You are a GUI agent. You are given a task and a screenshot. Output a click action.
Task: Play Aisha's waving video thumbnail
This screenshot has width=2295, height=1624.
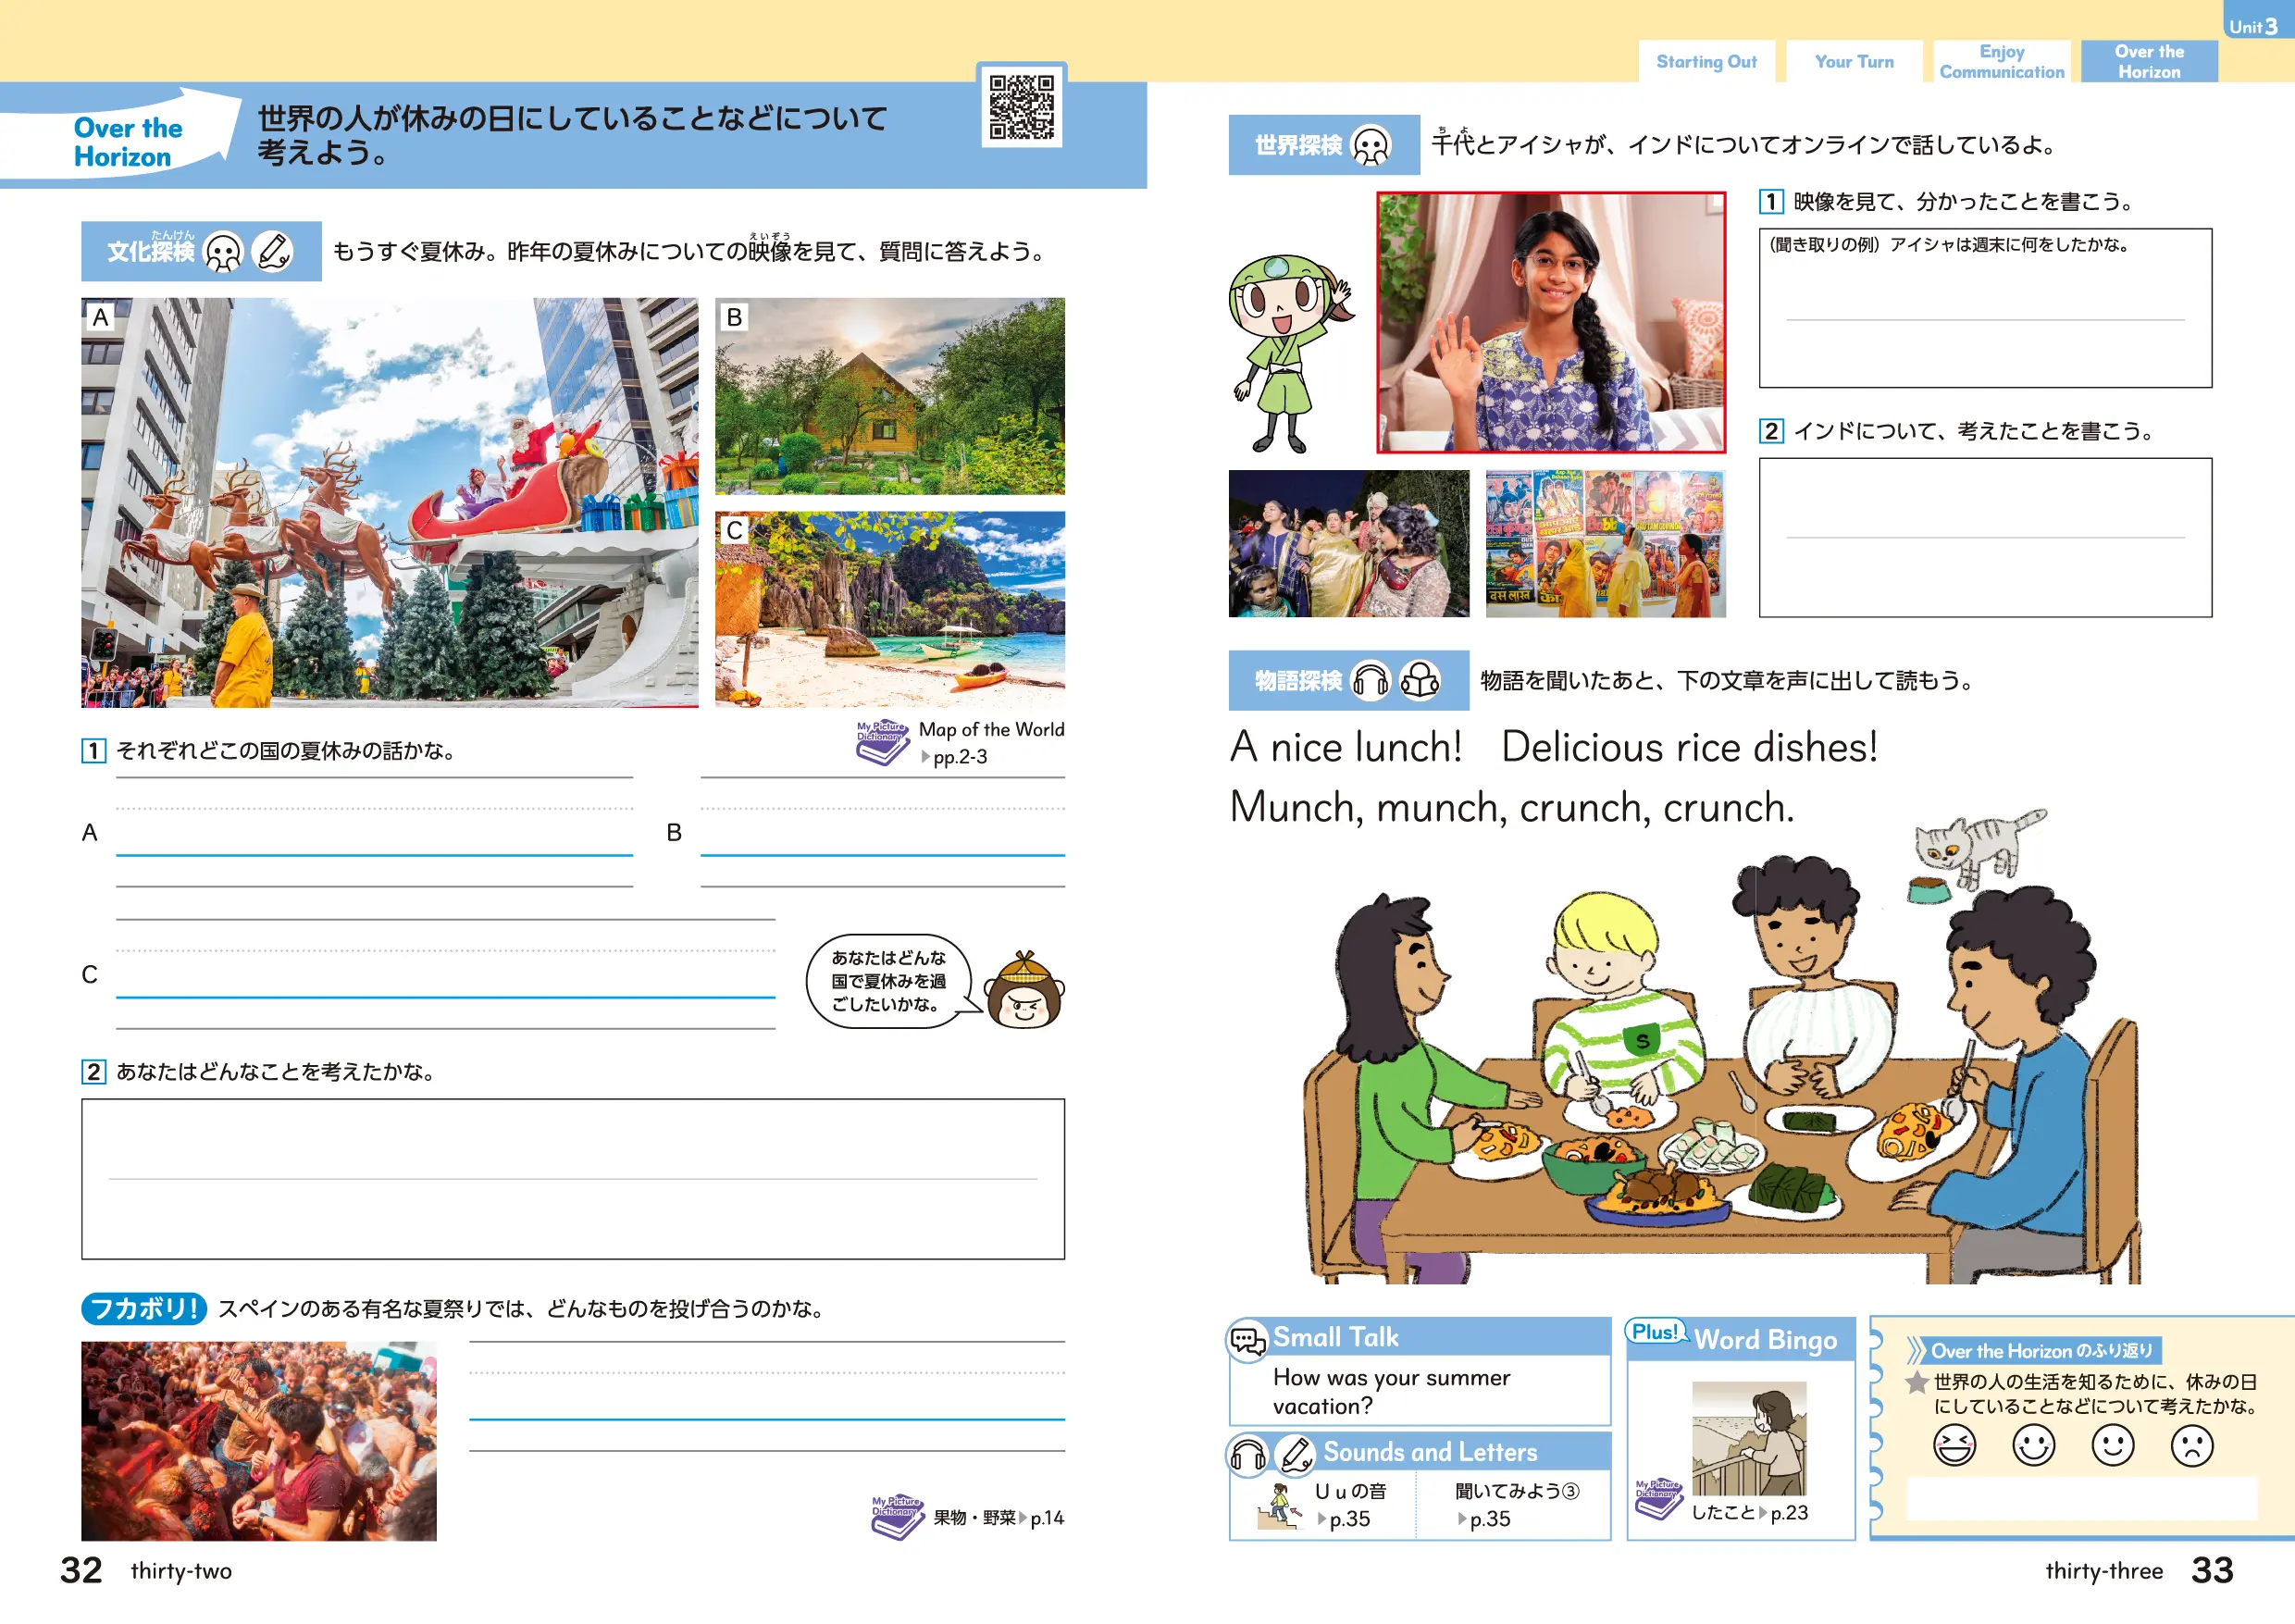pyautogui.click(x=1550, y=322)
